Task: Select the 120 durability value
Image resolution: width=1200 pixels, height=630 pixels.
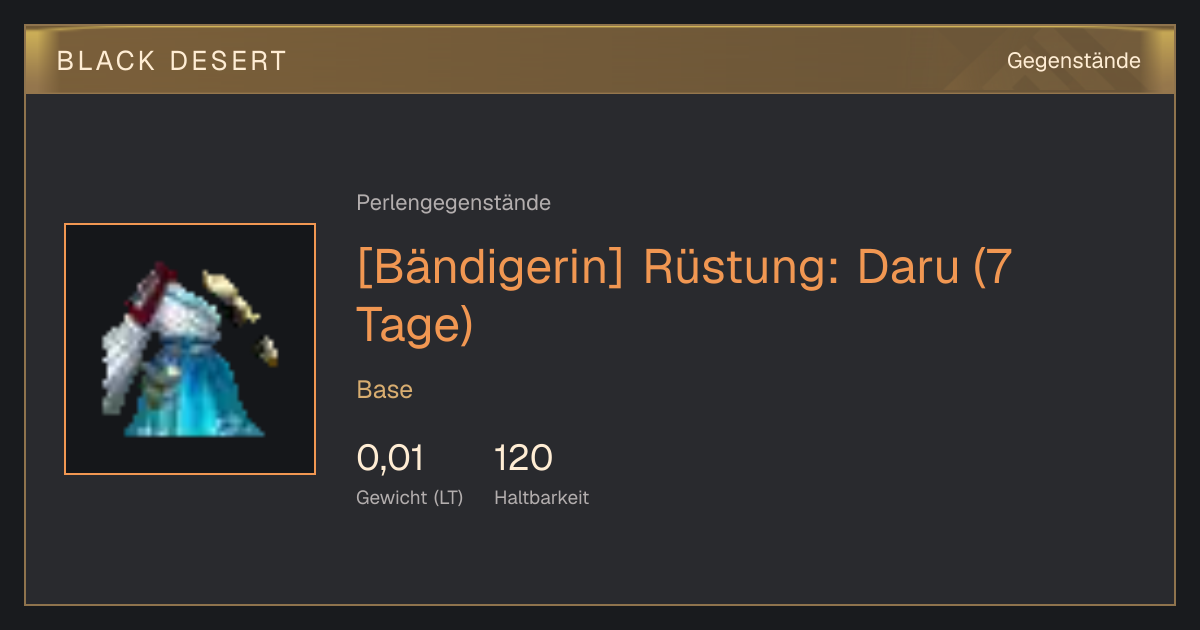Action: pos(523,458)
